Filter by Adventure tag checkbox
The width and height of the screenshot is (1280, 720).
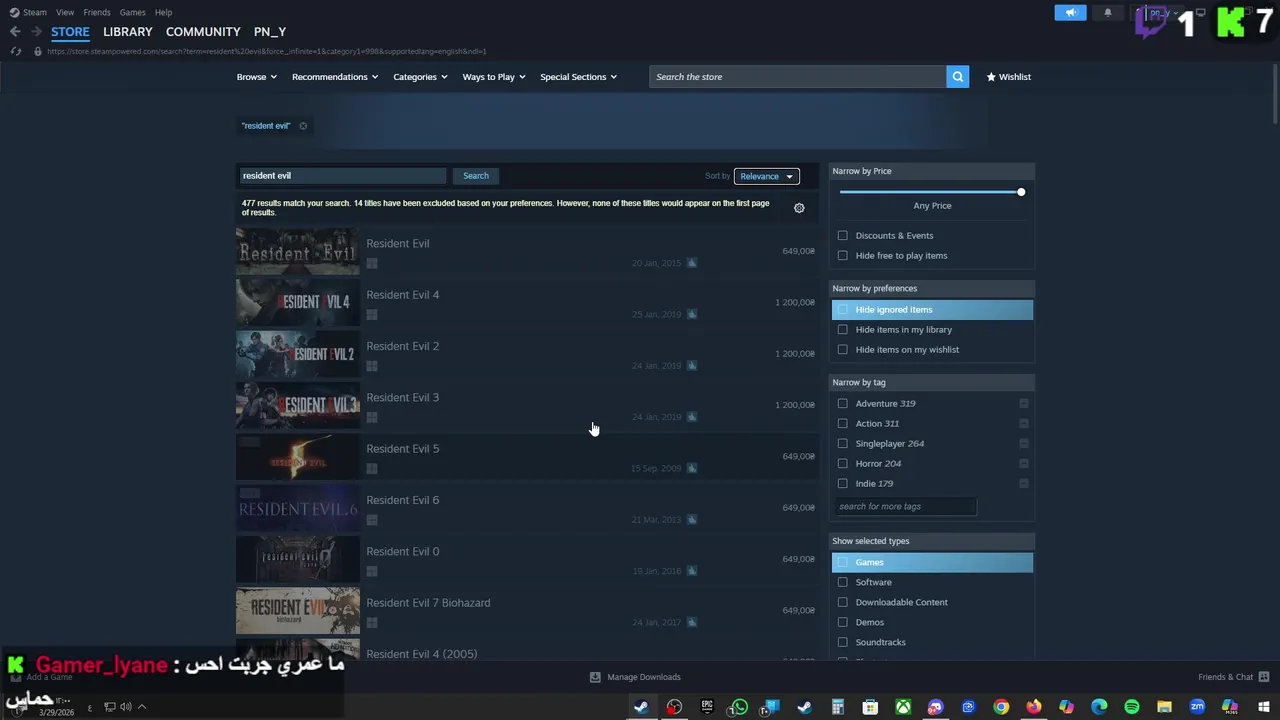point(842,404)
